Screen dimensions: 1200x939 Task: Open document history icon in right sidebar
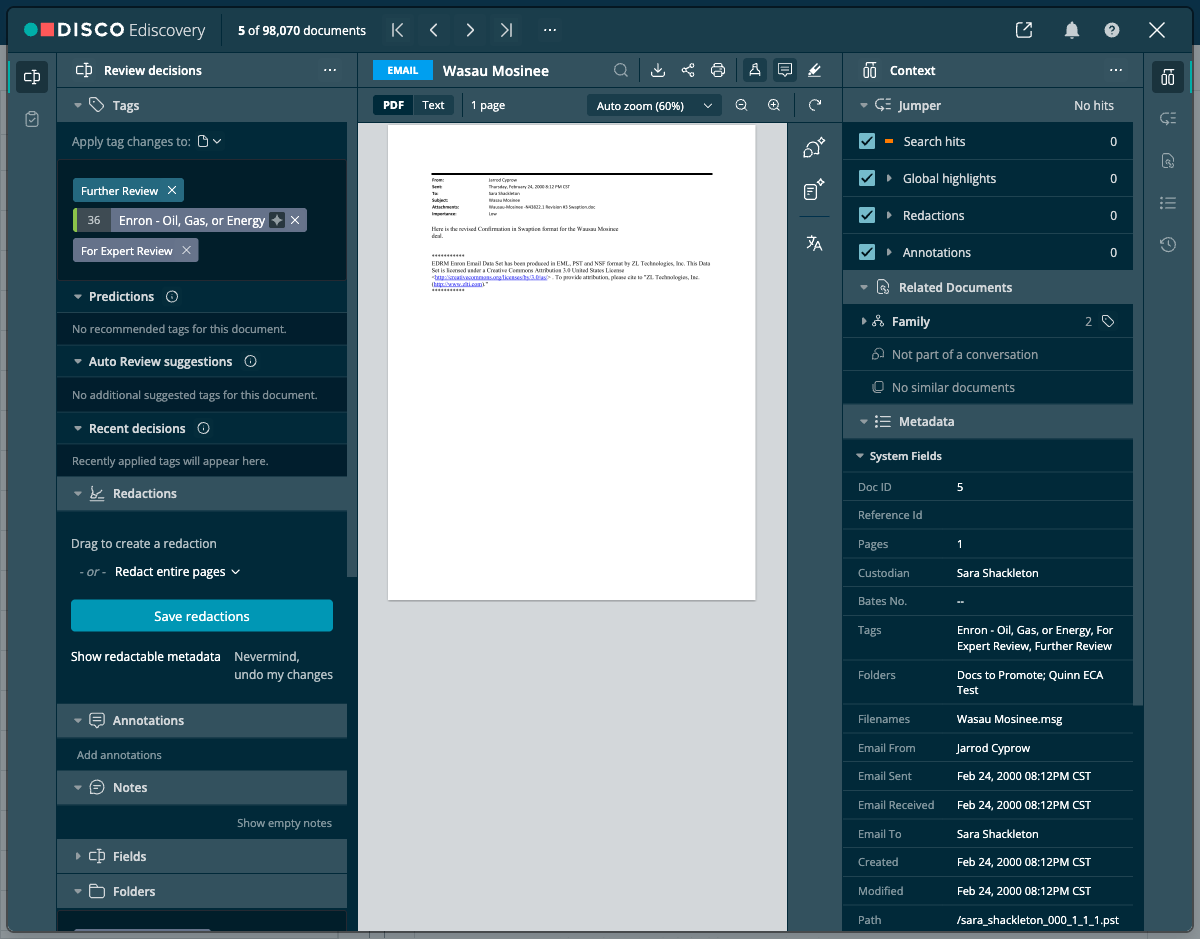pos(1168,245)
